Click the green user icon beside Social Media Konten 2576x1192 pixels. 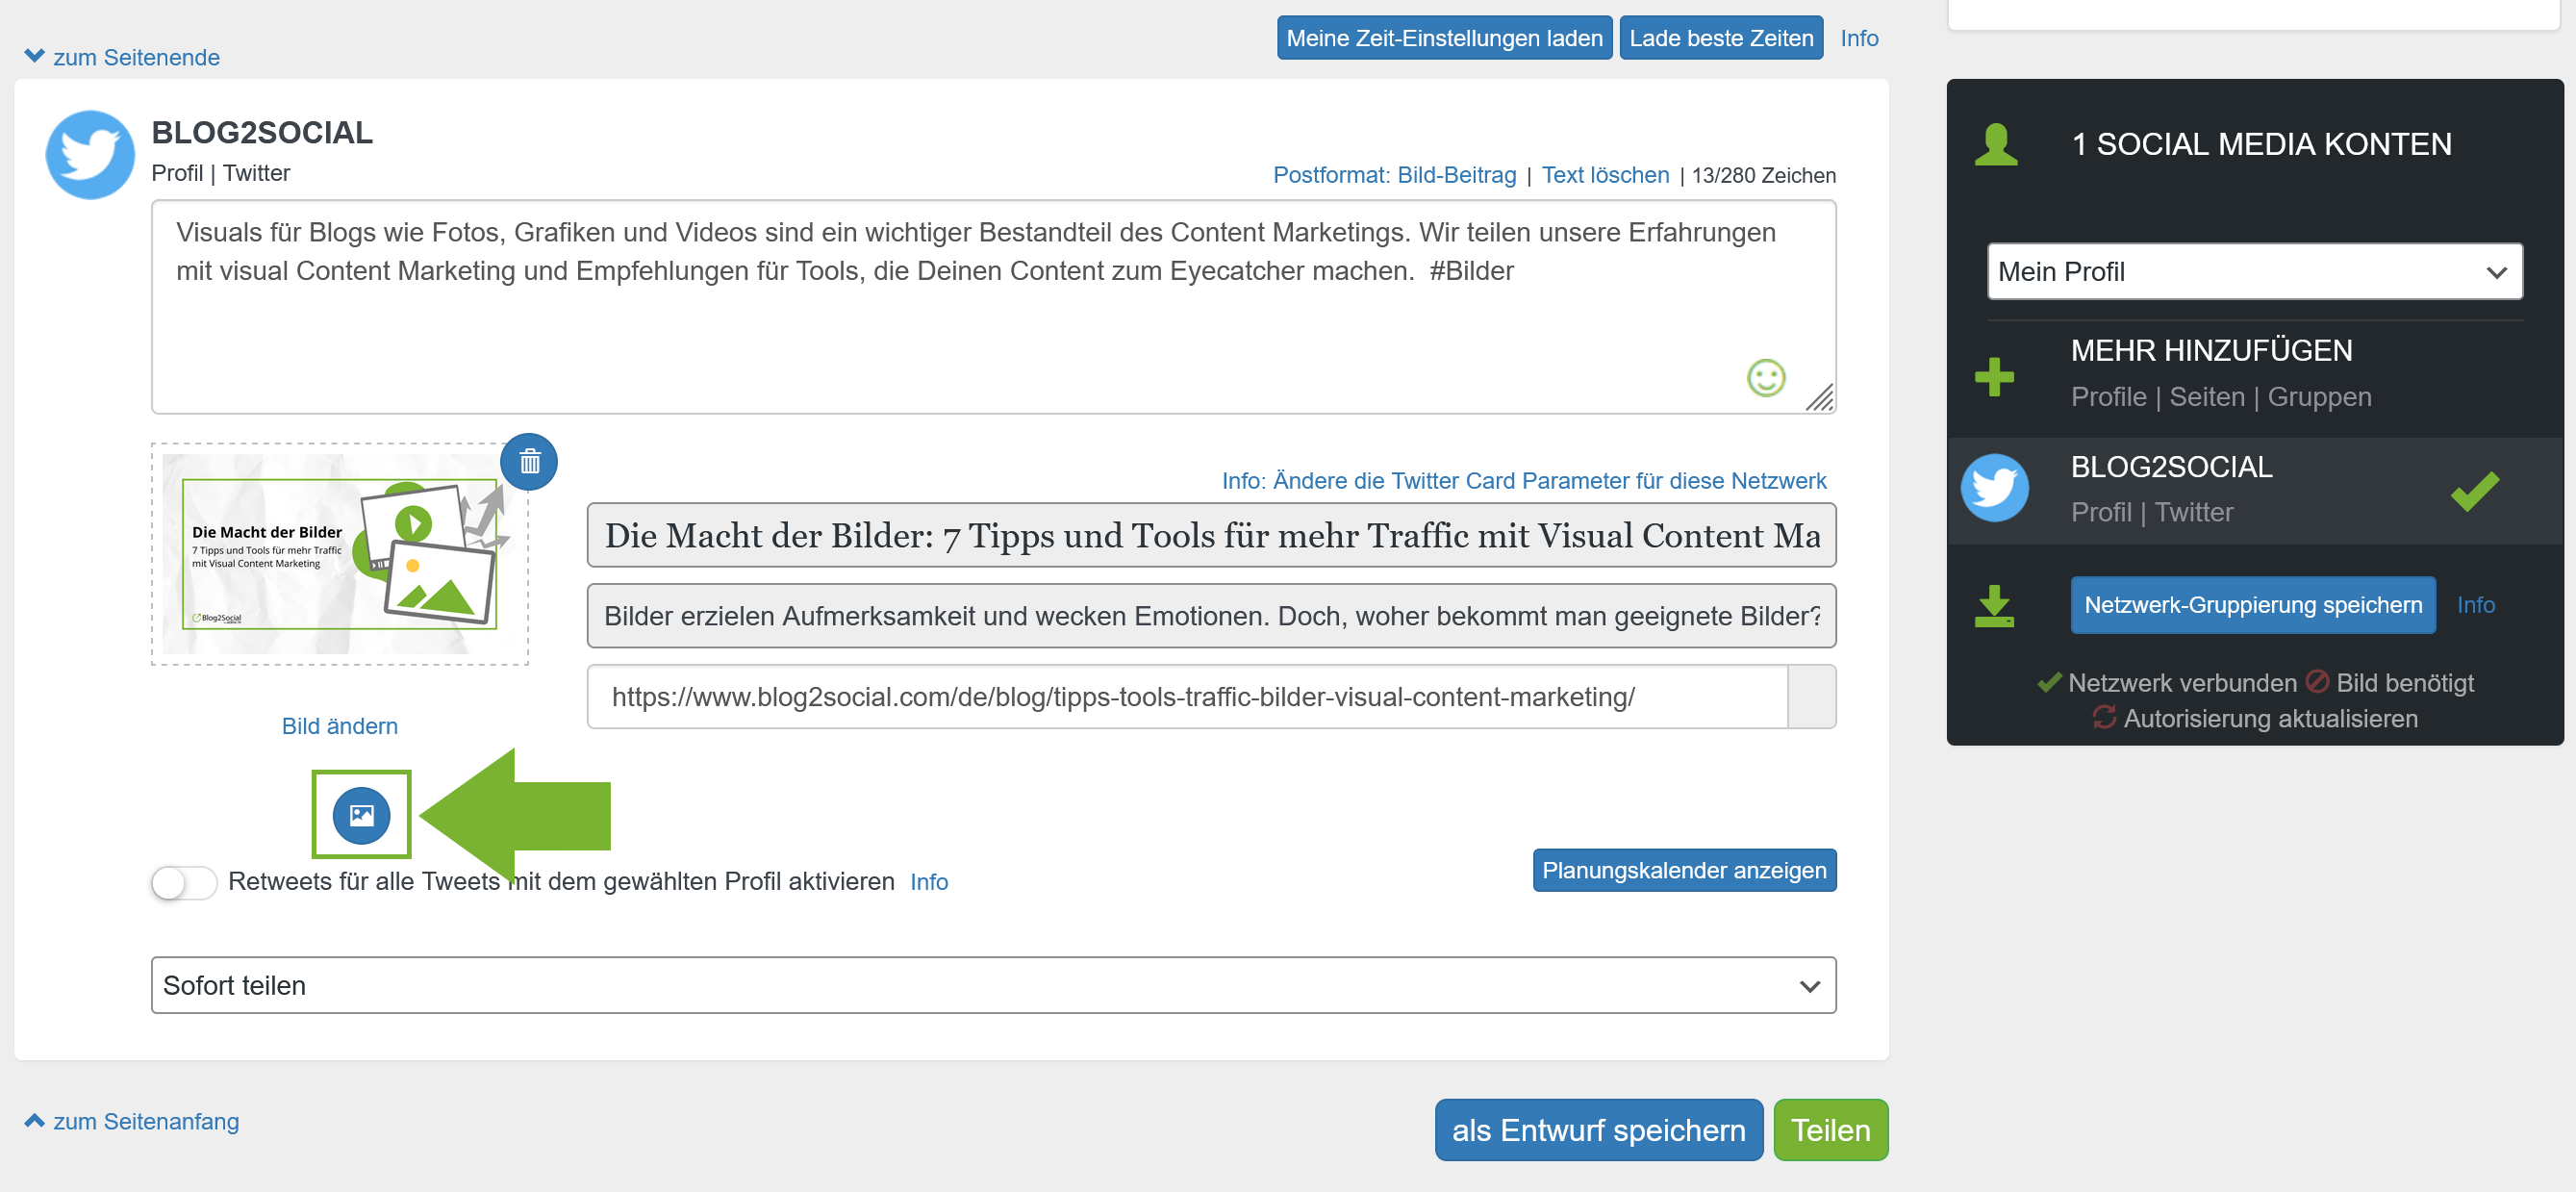pos(1995,144)
